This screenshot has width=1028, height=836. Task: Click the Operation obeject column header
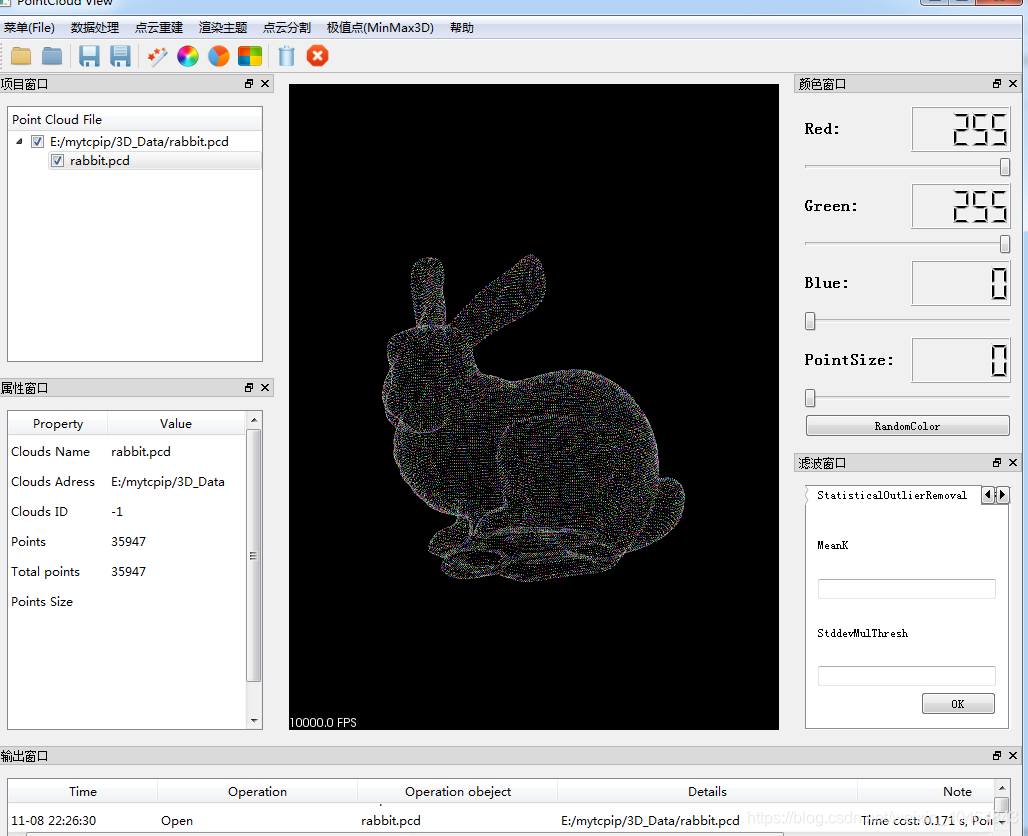click(x=458, y=791)
